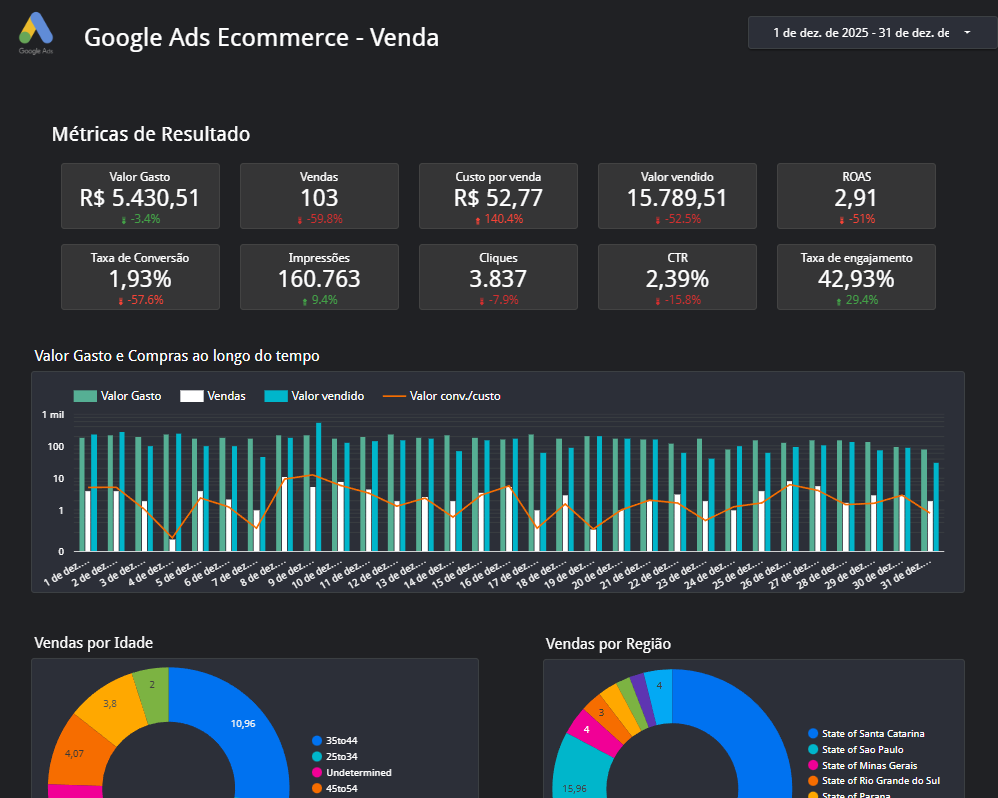Click the date range dropdown arrow
The height and width of the screenshot is (798, 998).
click(x=967, y=32)
